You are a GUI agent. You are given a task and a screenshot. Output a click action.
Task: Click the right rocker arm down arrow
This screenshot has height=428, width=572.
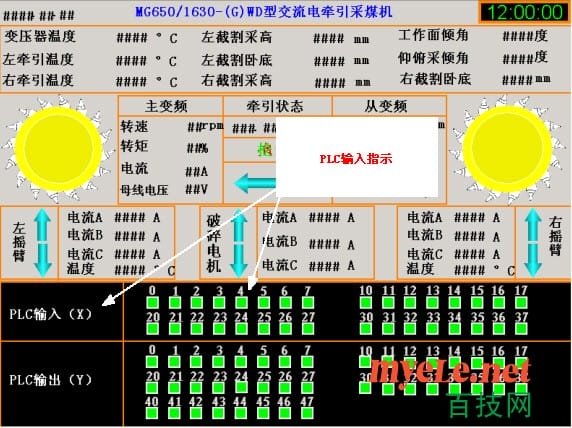pyautogui.click(x=533, y=260)
